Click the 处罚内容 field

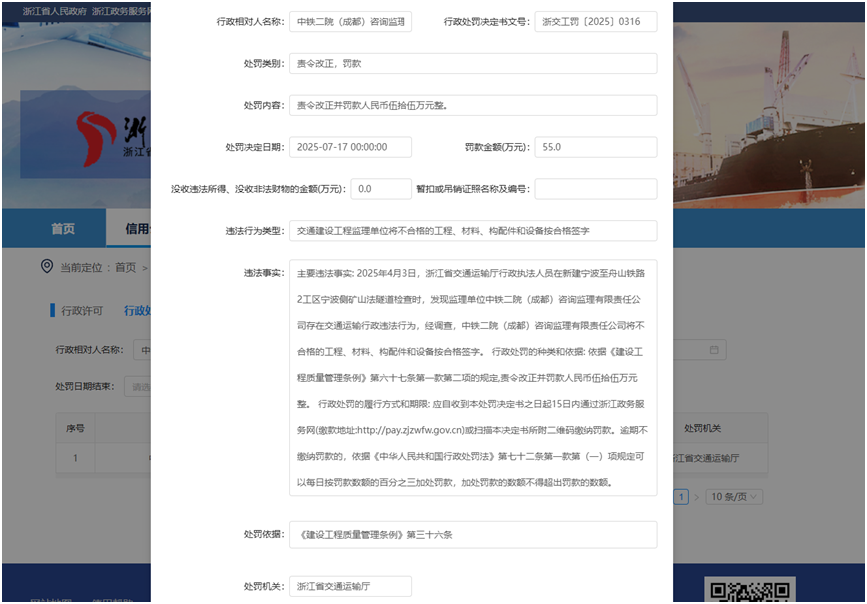pyautogui.click(x=473, y=105)
